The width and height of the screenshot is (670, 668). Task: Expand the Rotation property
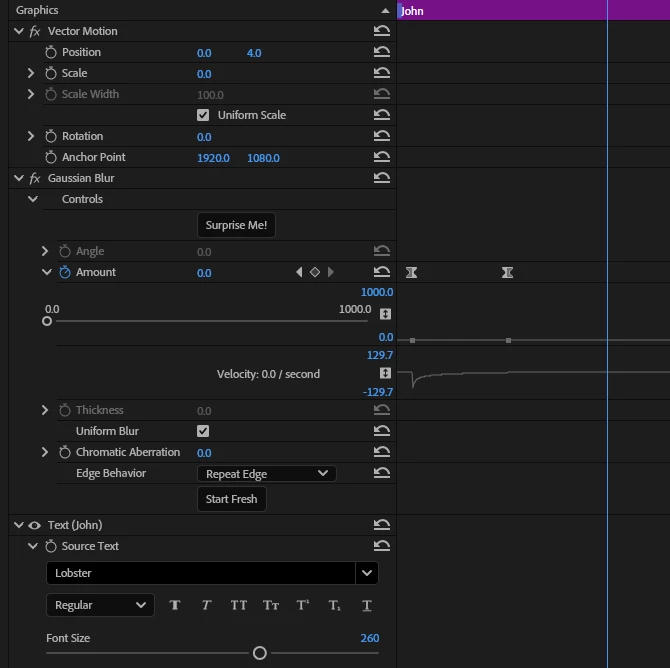[x=30, y=136]
